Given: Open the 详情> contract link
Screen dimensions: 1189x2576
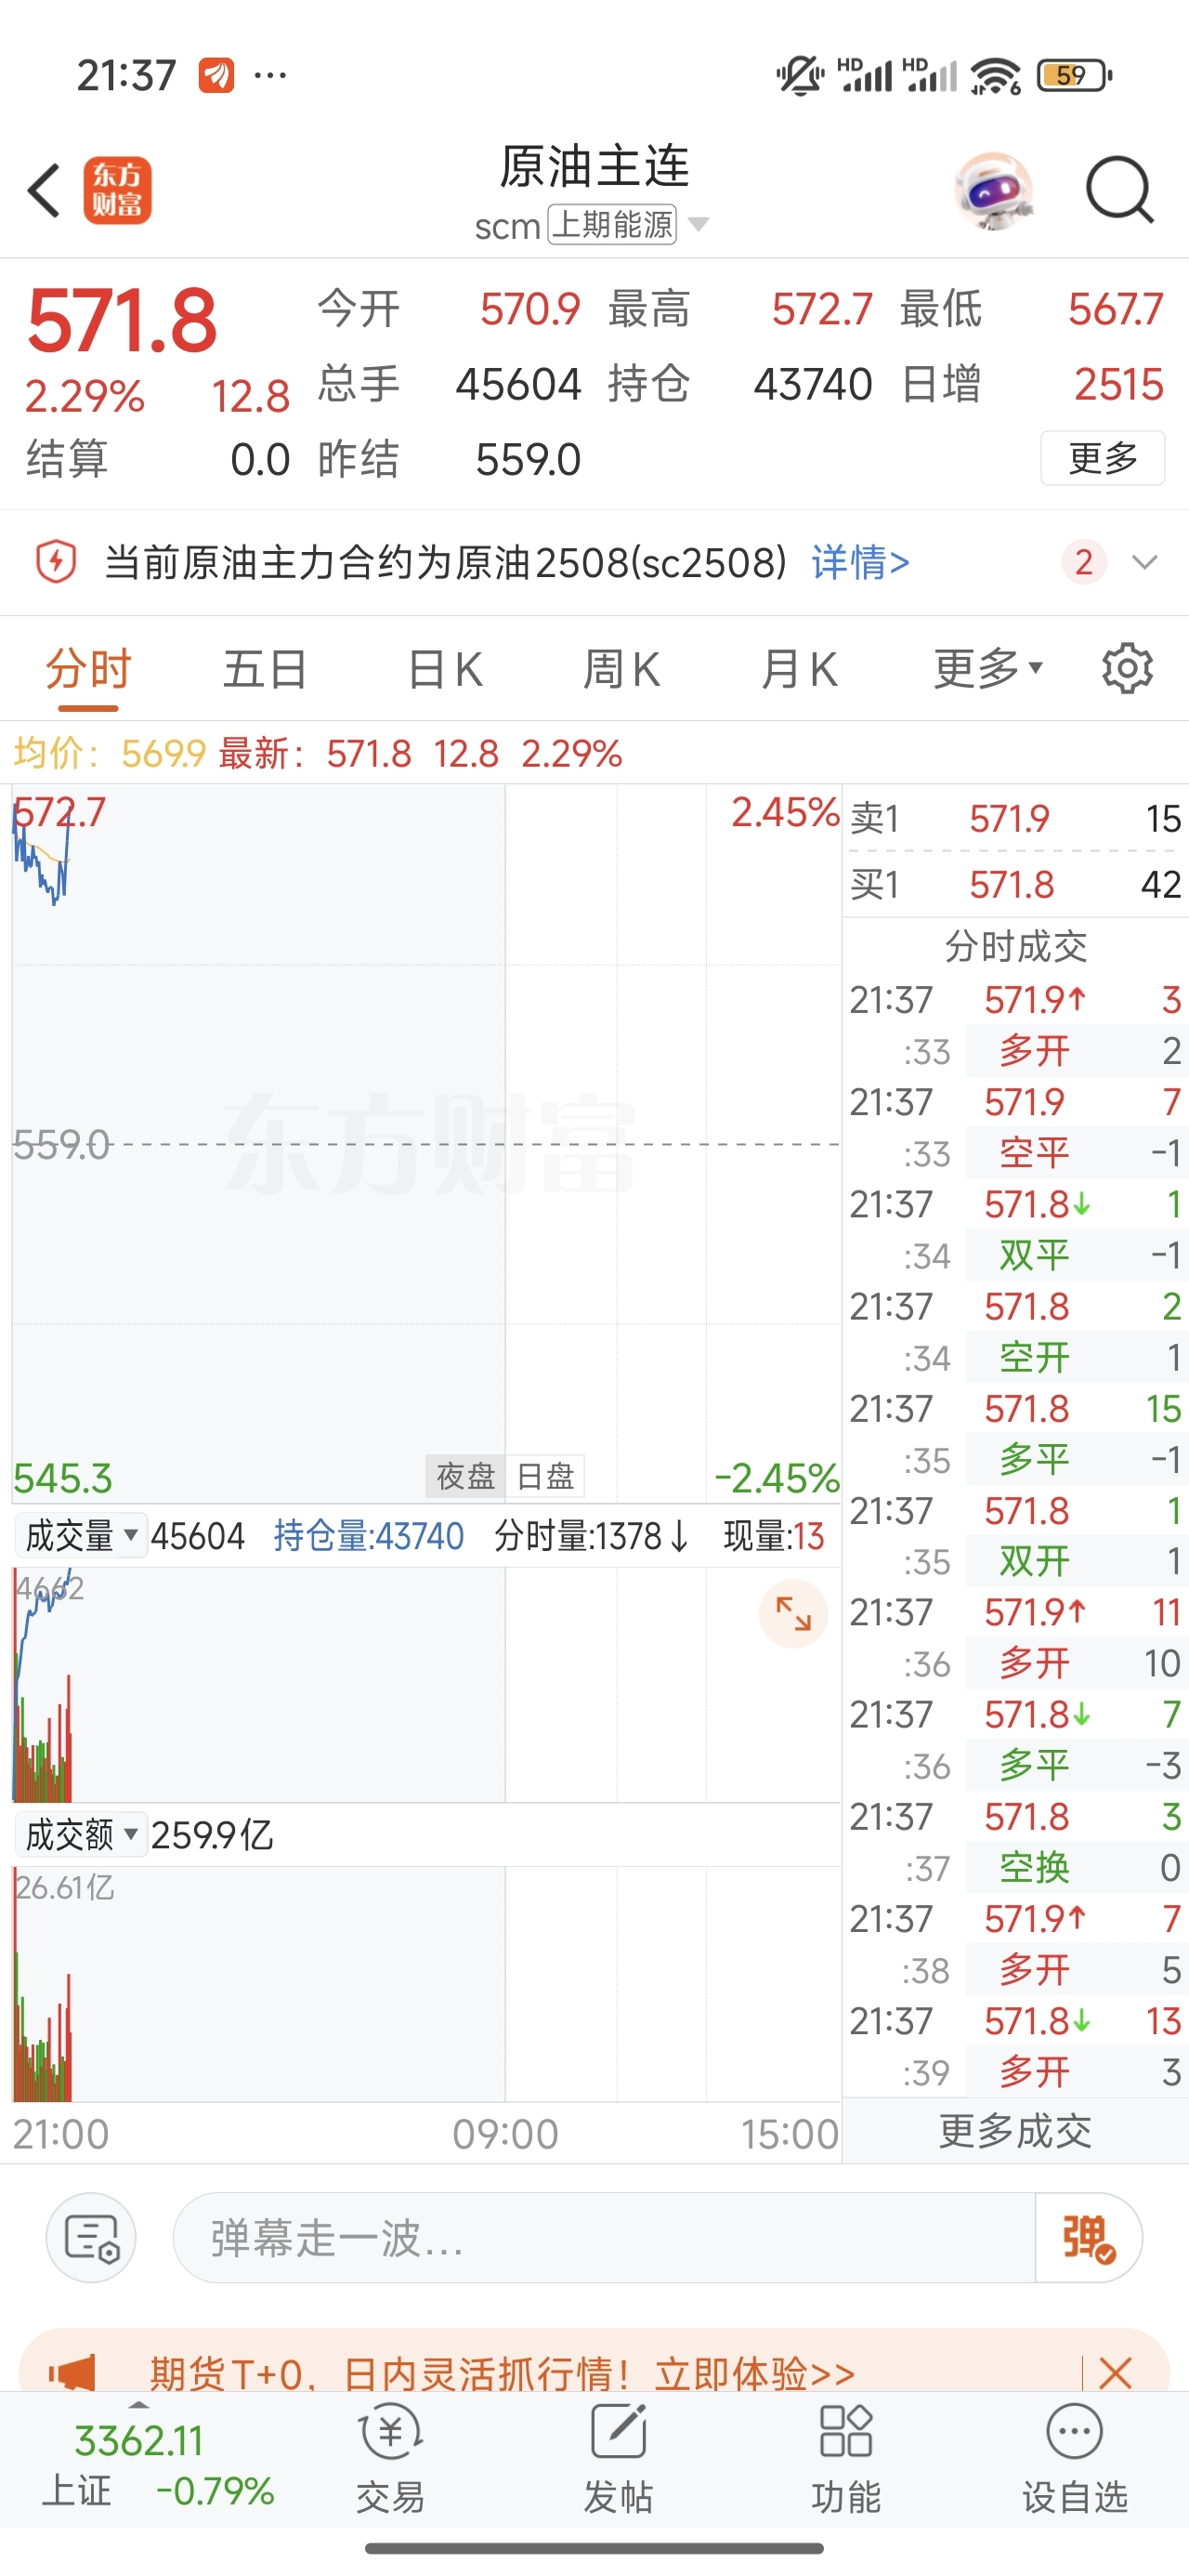Looking at the screenshot, I should [860, 563].
